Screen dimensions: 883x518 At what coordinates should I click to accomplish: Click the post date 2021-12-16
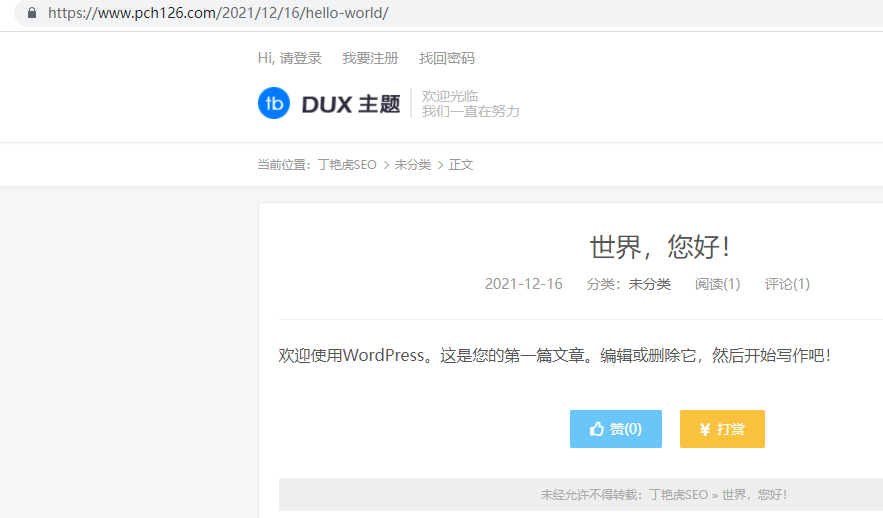524,284
